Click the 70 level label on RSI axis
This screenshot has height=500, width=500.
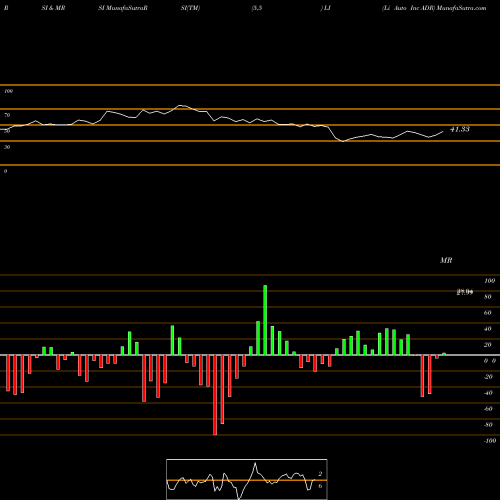pyautogui.click(x=7, y=115)
